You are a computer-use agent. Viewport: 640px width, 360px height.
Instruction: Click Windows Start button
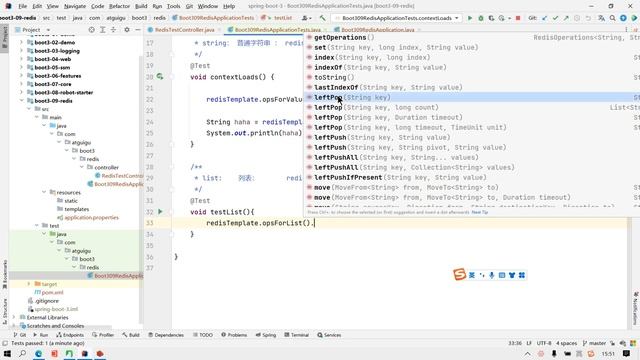(x=7, y=353)
